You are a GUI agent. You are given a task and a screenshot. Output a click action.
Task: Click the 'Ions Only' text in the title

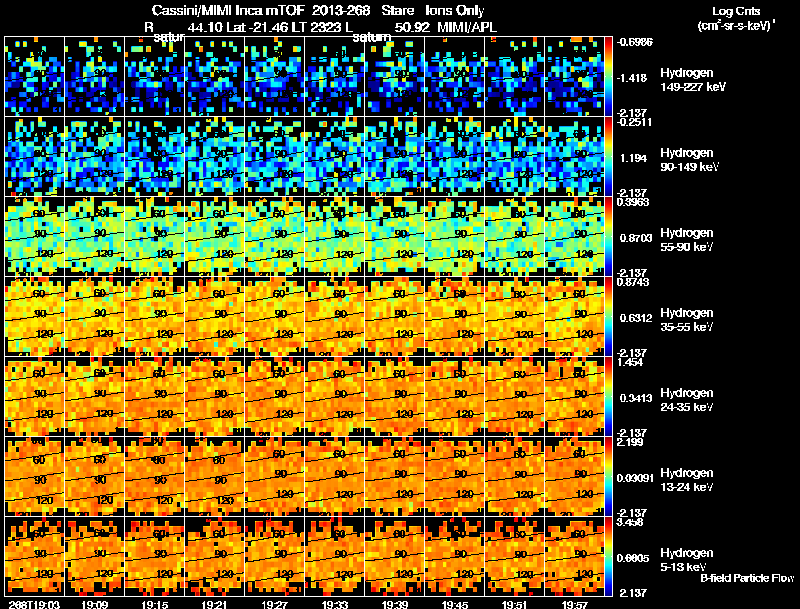point(455,10)
